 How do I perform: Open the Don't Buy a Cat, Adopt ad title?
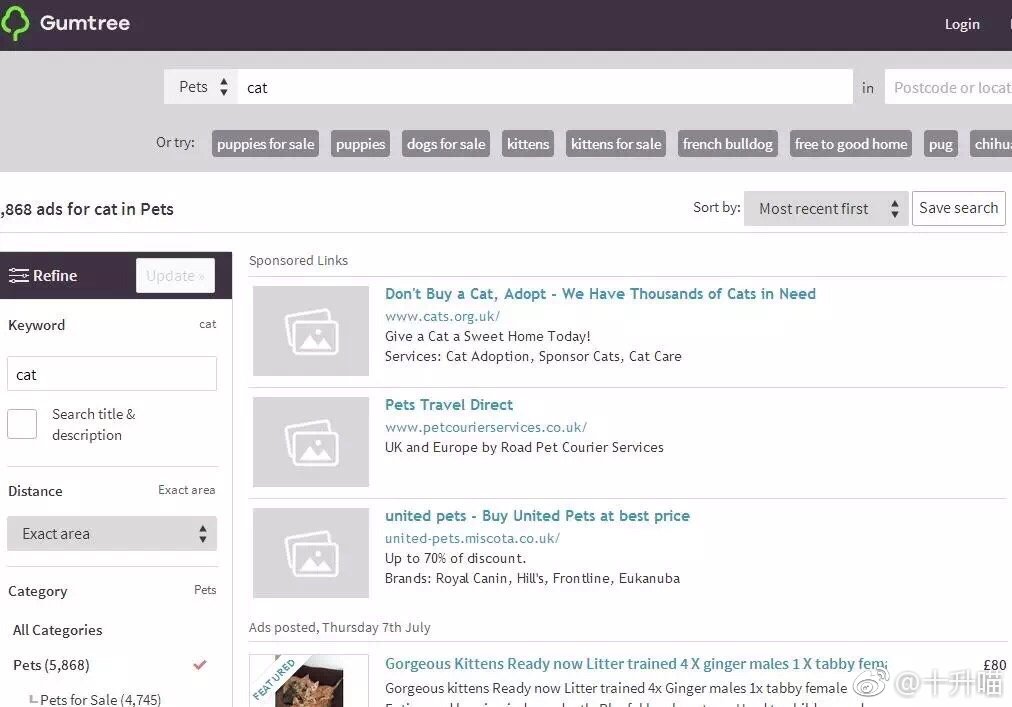[x=600, y=294]
